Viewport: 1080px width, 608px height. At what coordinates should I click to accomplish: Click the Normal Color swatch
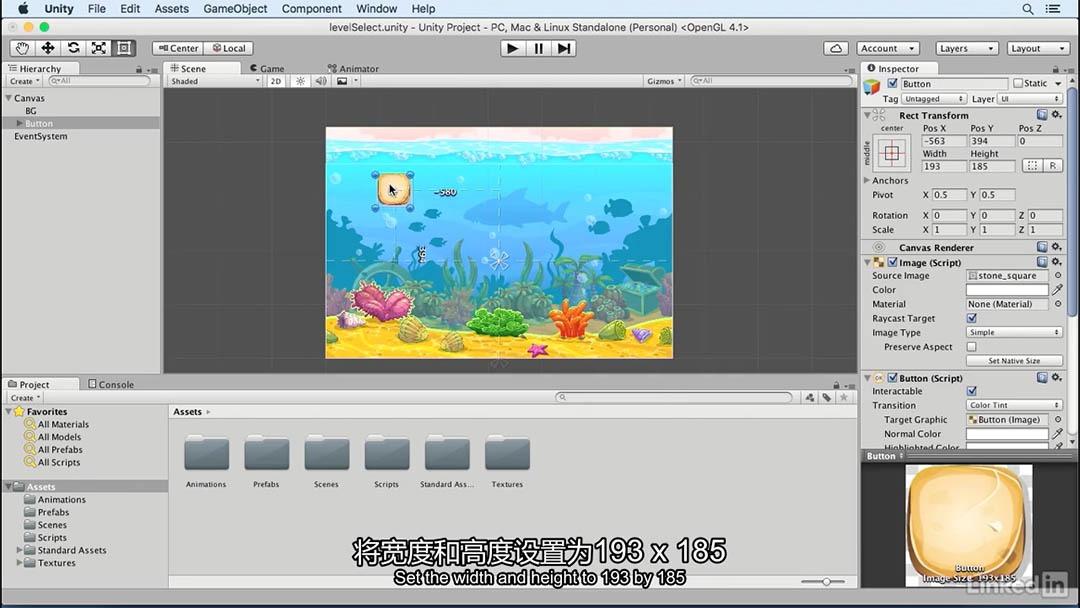(1007, 434)
